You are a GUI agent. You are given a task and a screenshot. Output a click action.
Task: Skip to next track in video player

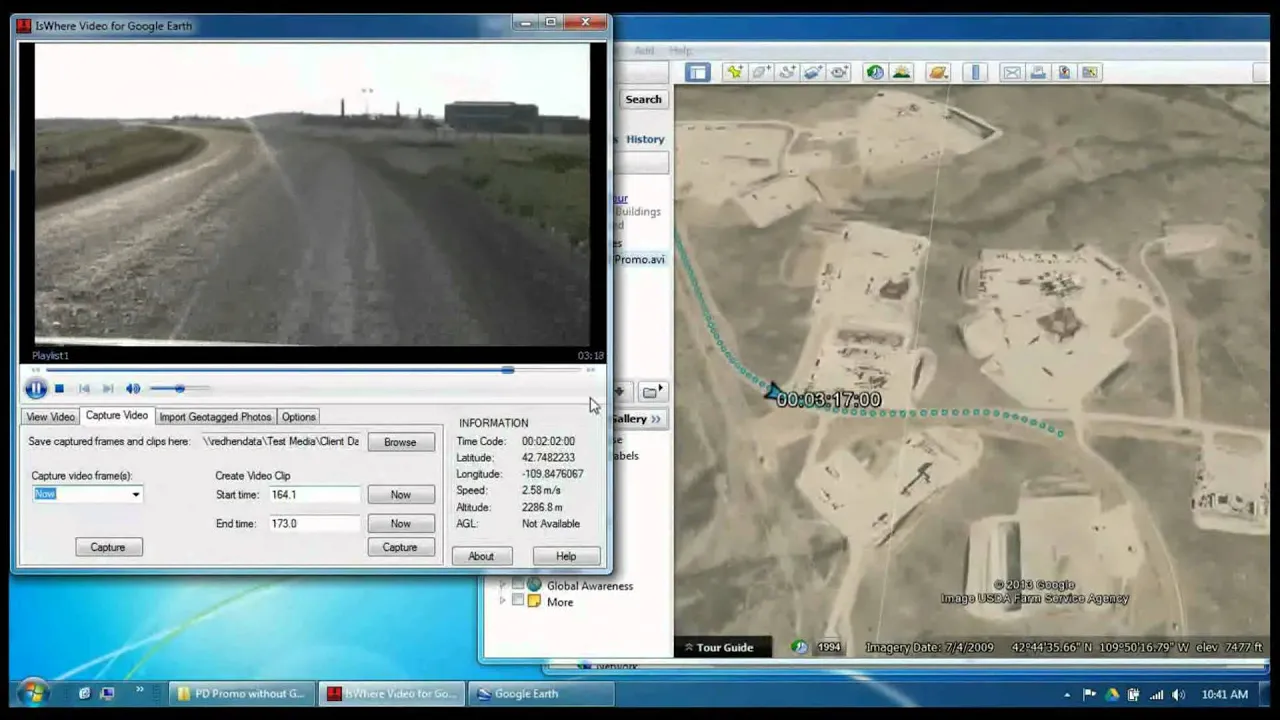pos(108,389)
